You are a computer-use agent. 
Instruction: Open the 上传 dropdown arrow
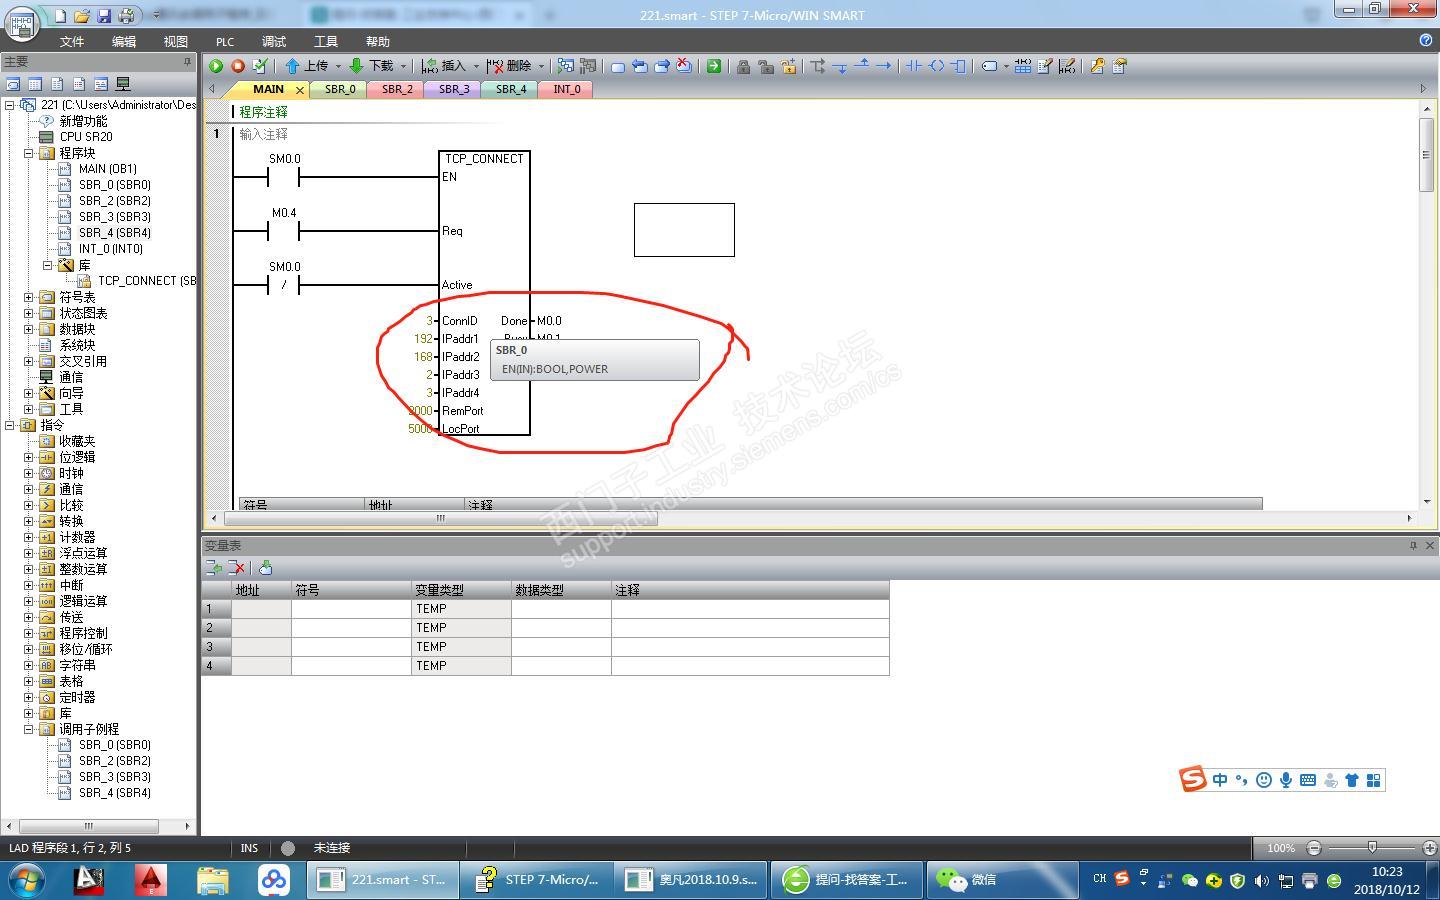pos(338,66)
